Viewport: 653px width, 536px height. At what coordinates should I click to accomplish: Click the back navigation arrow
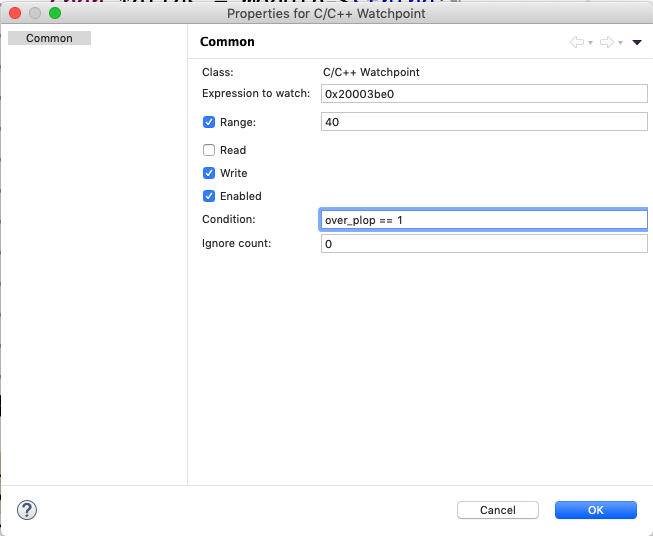(576, 42)
